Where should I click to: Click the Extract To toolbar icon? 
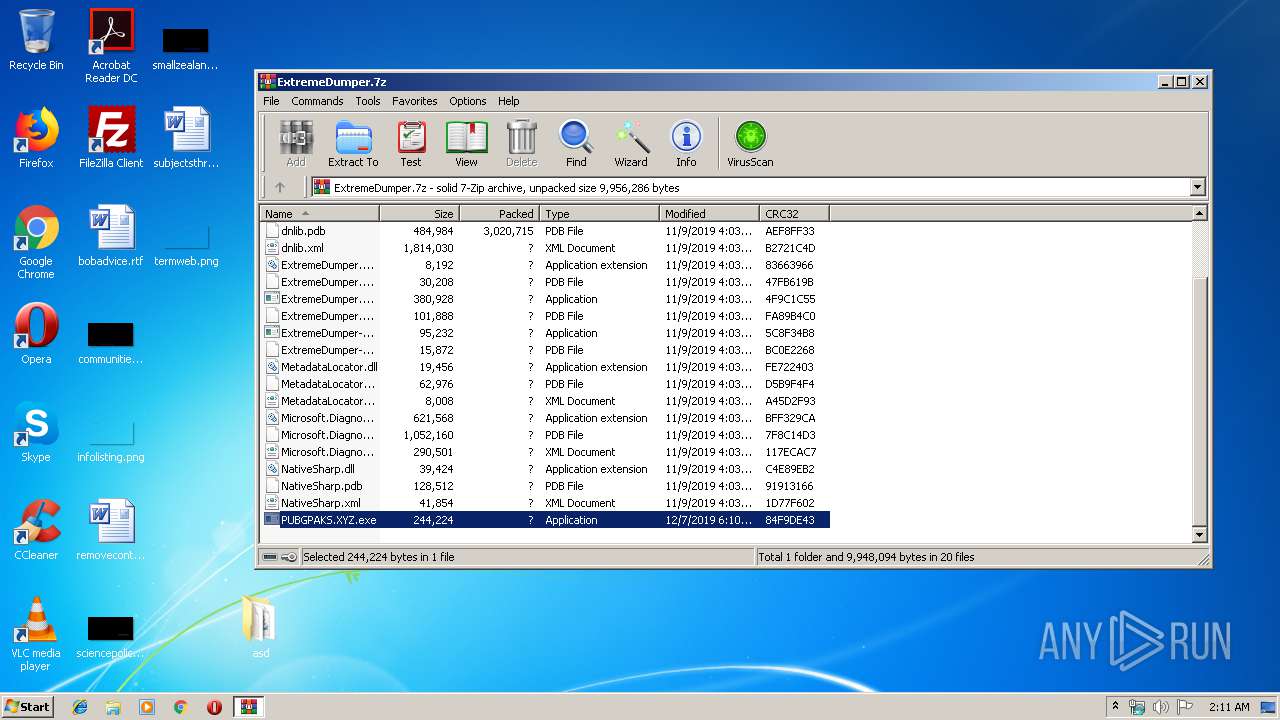click(353, 144)
